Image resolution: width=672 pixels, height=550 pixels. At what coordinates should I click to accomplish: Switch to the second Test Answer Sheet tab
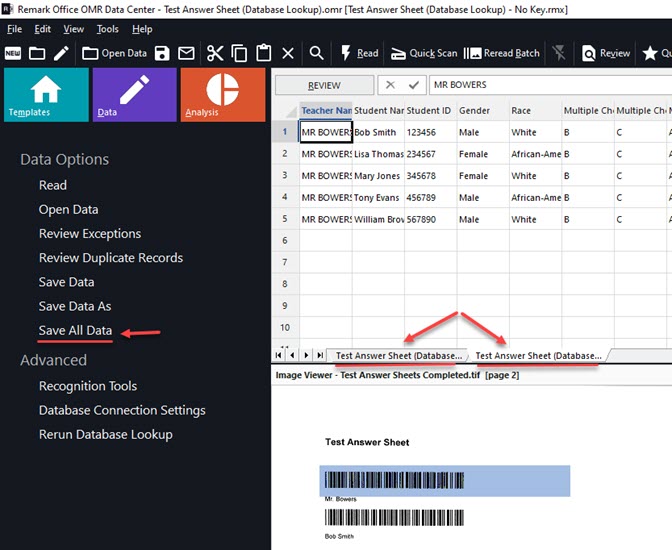(539, 355)
